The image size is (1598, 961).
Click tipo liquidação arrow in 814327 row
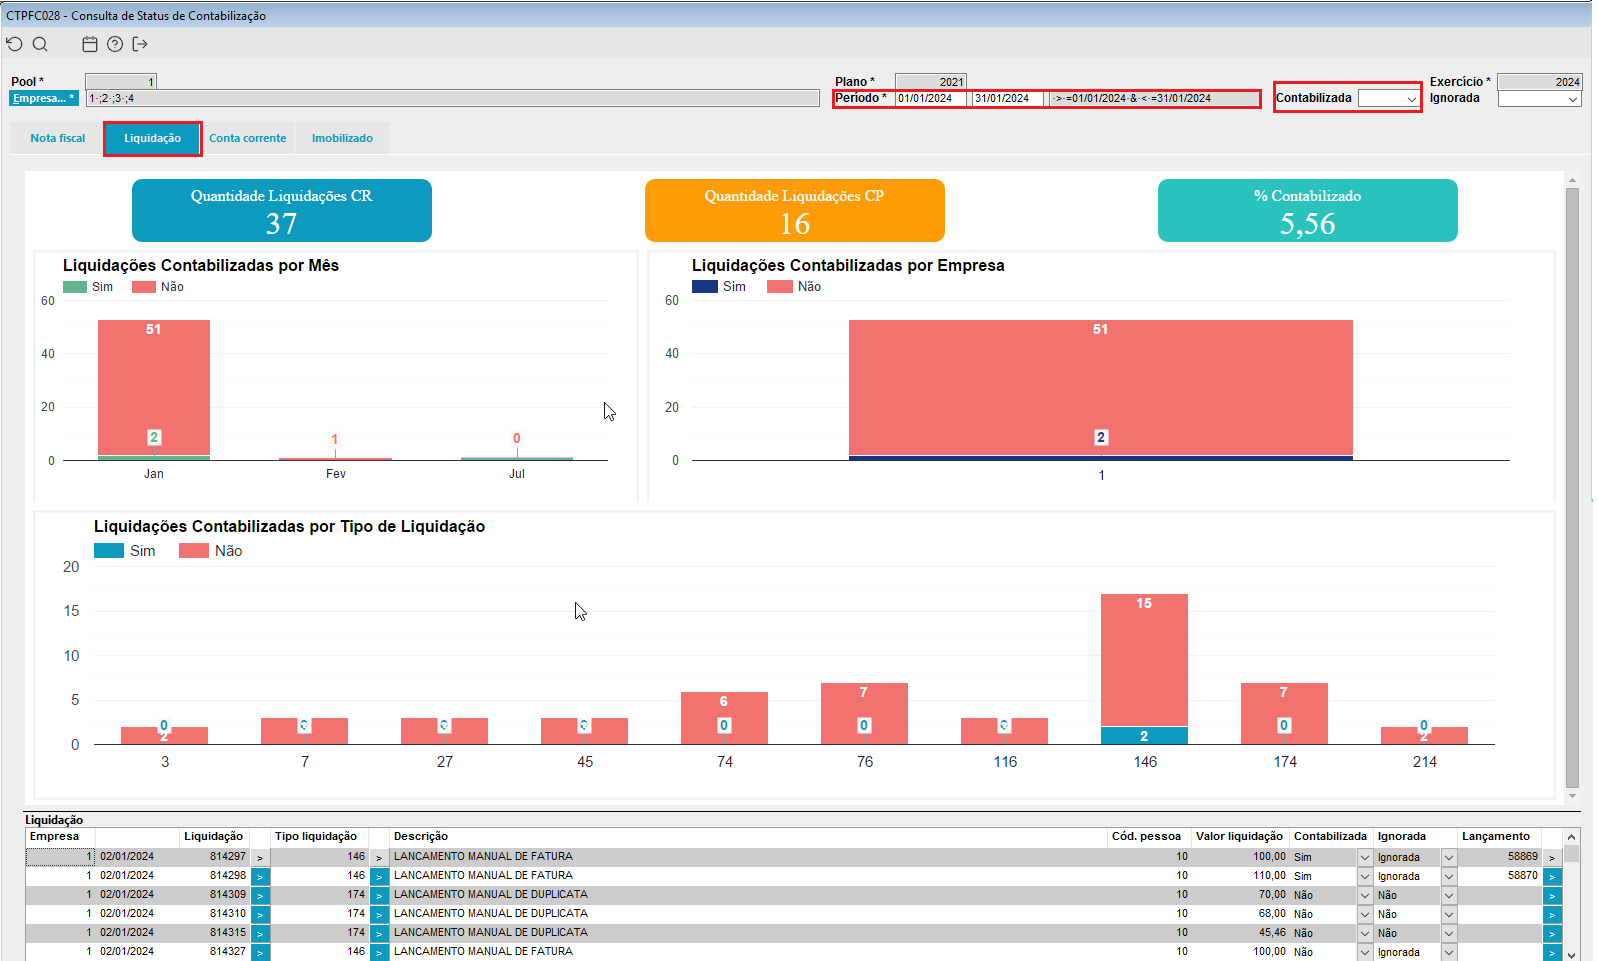point(379,952)
